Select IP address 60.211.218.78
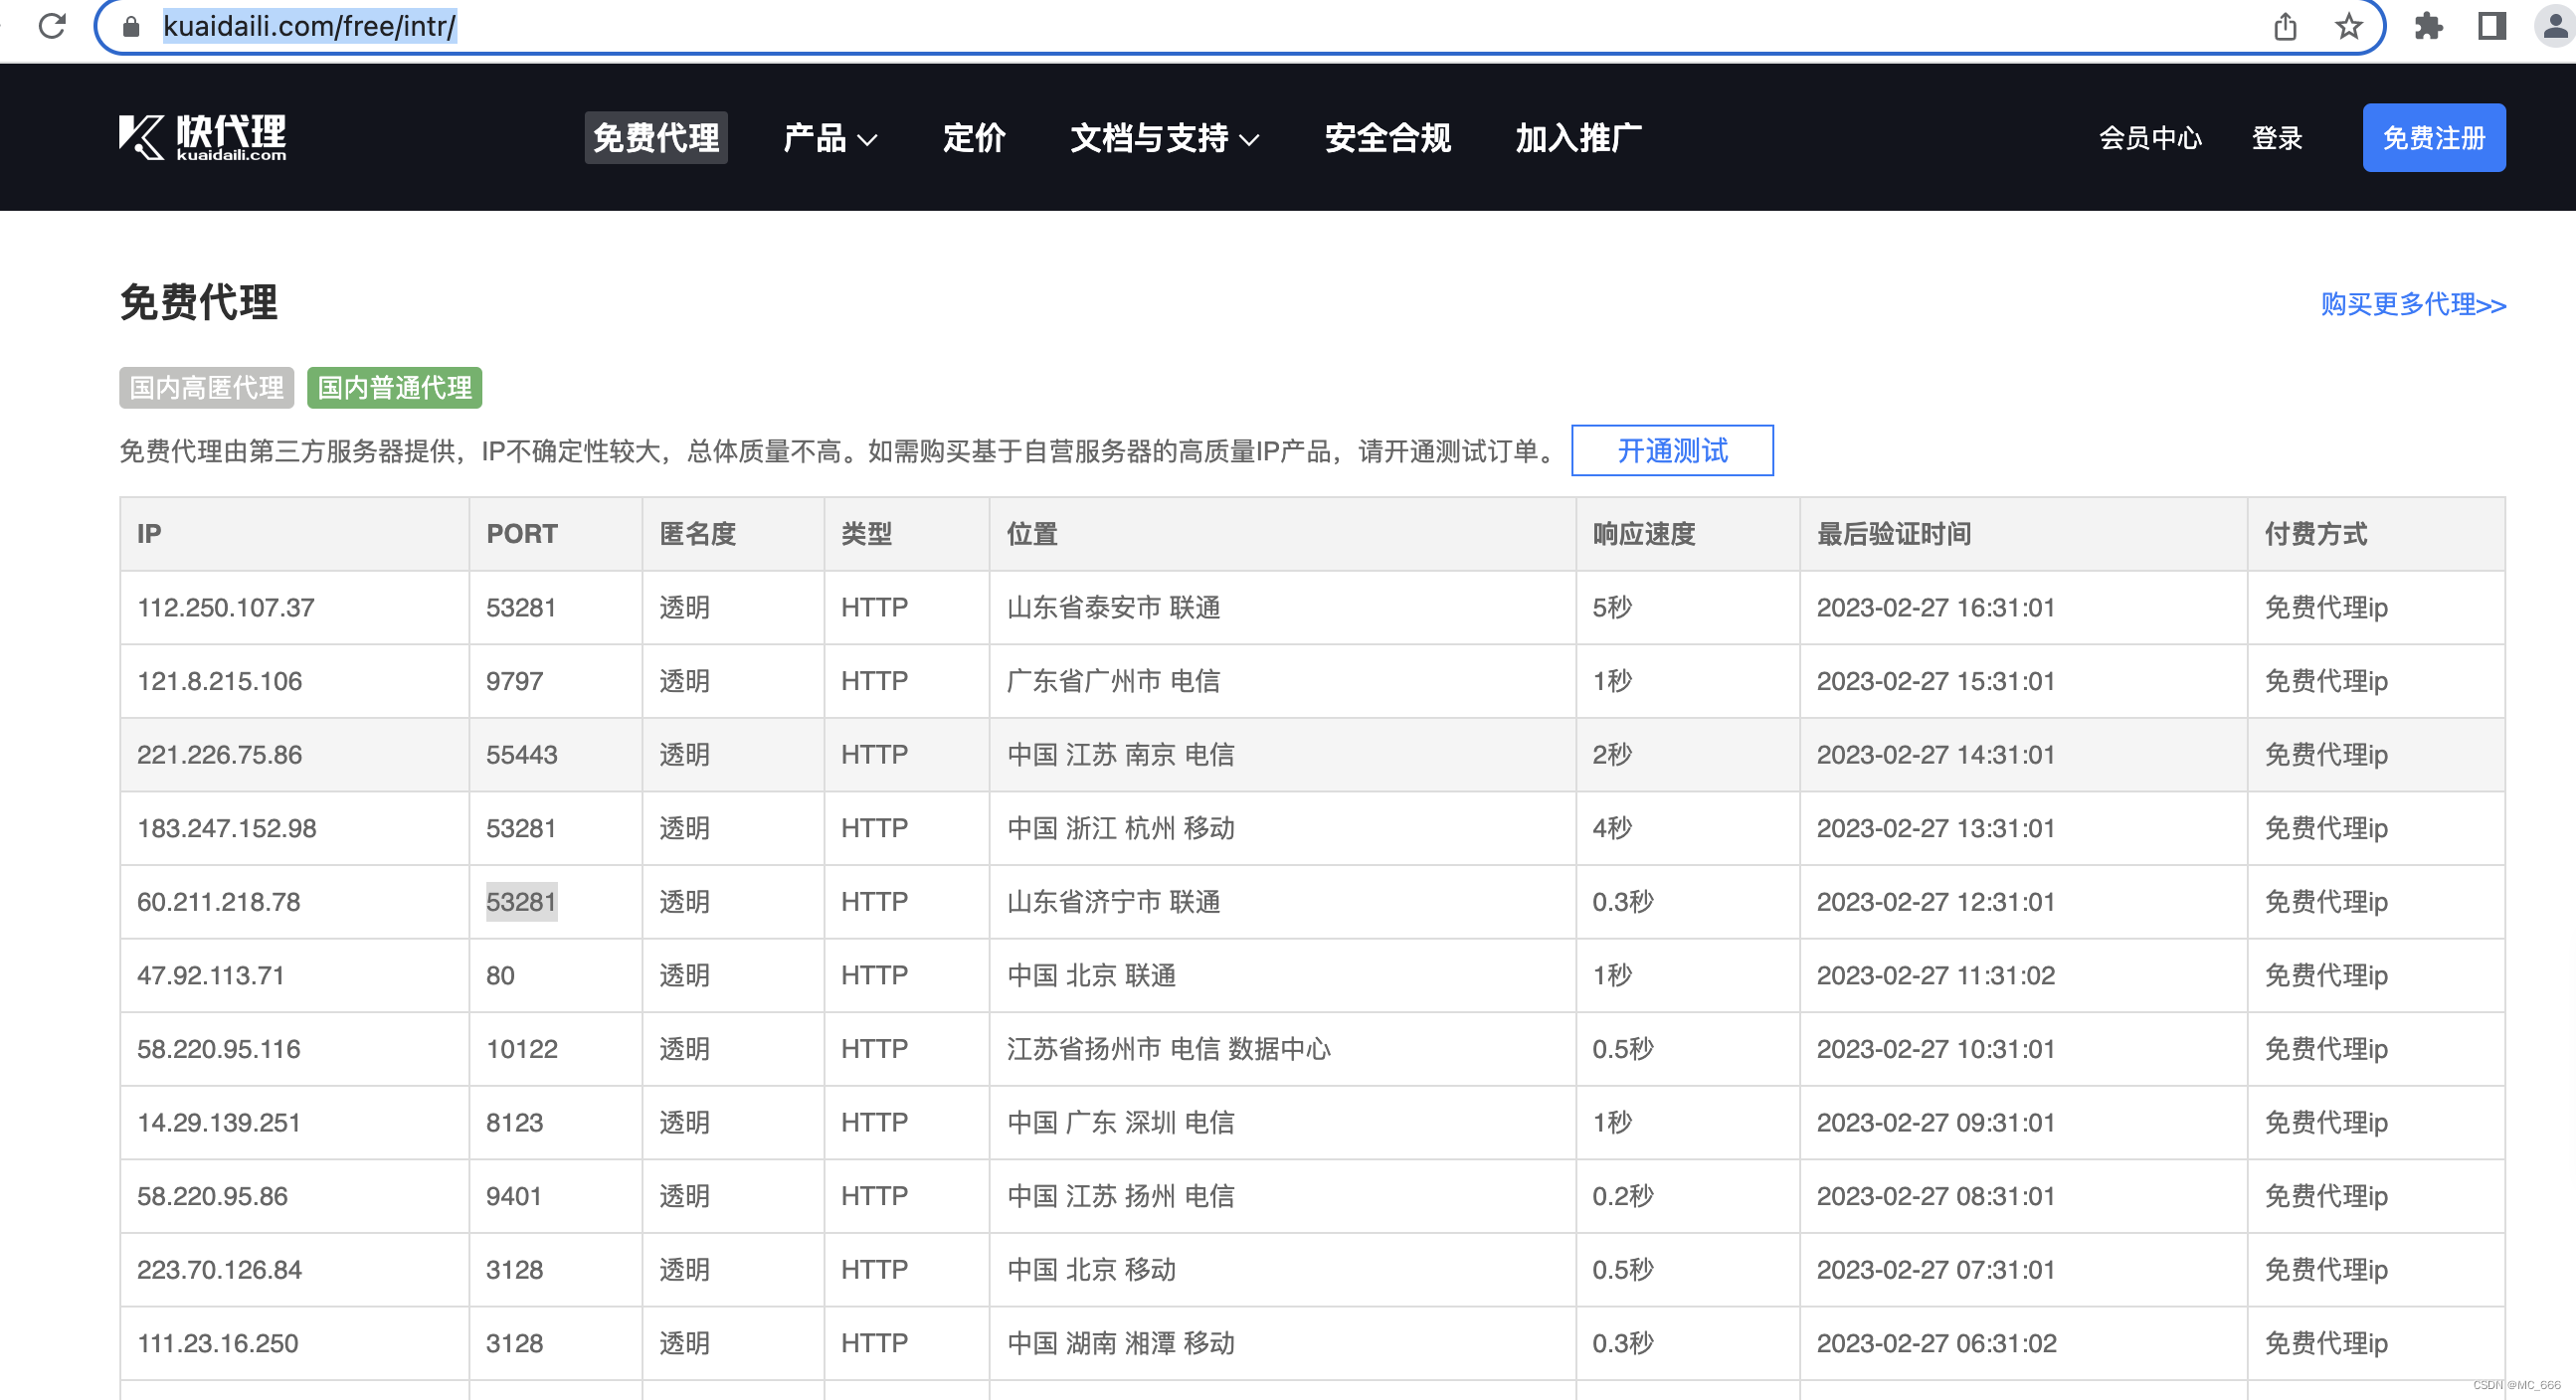 [x=219, y=902]
